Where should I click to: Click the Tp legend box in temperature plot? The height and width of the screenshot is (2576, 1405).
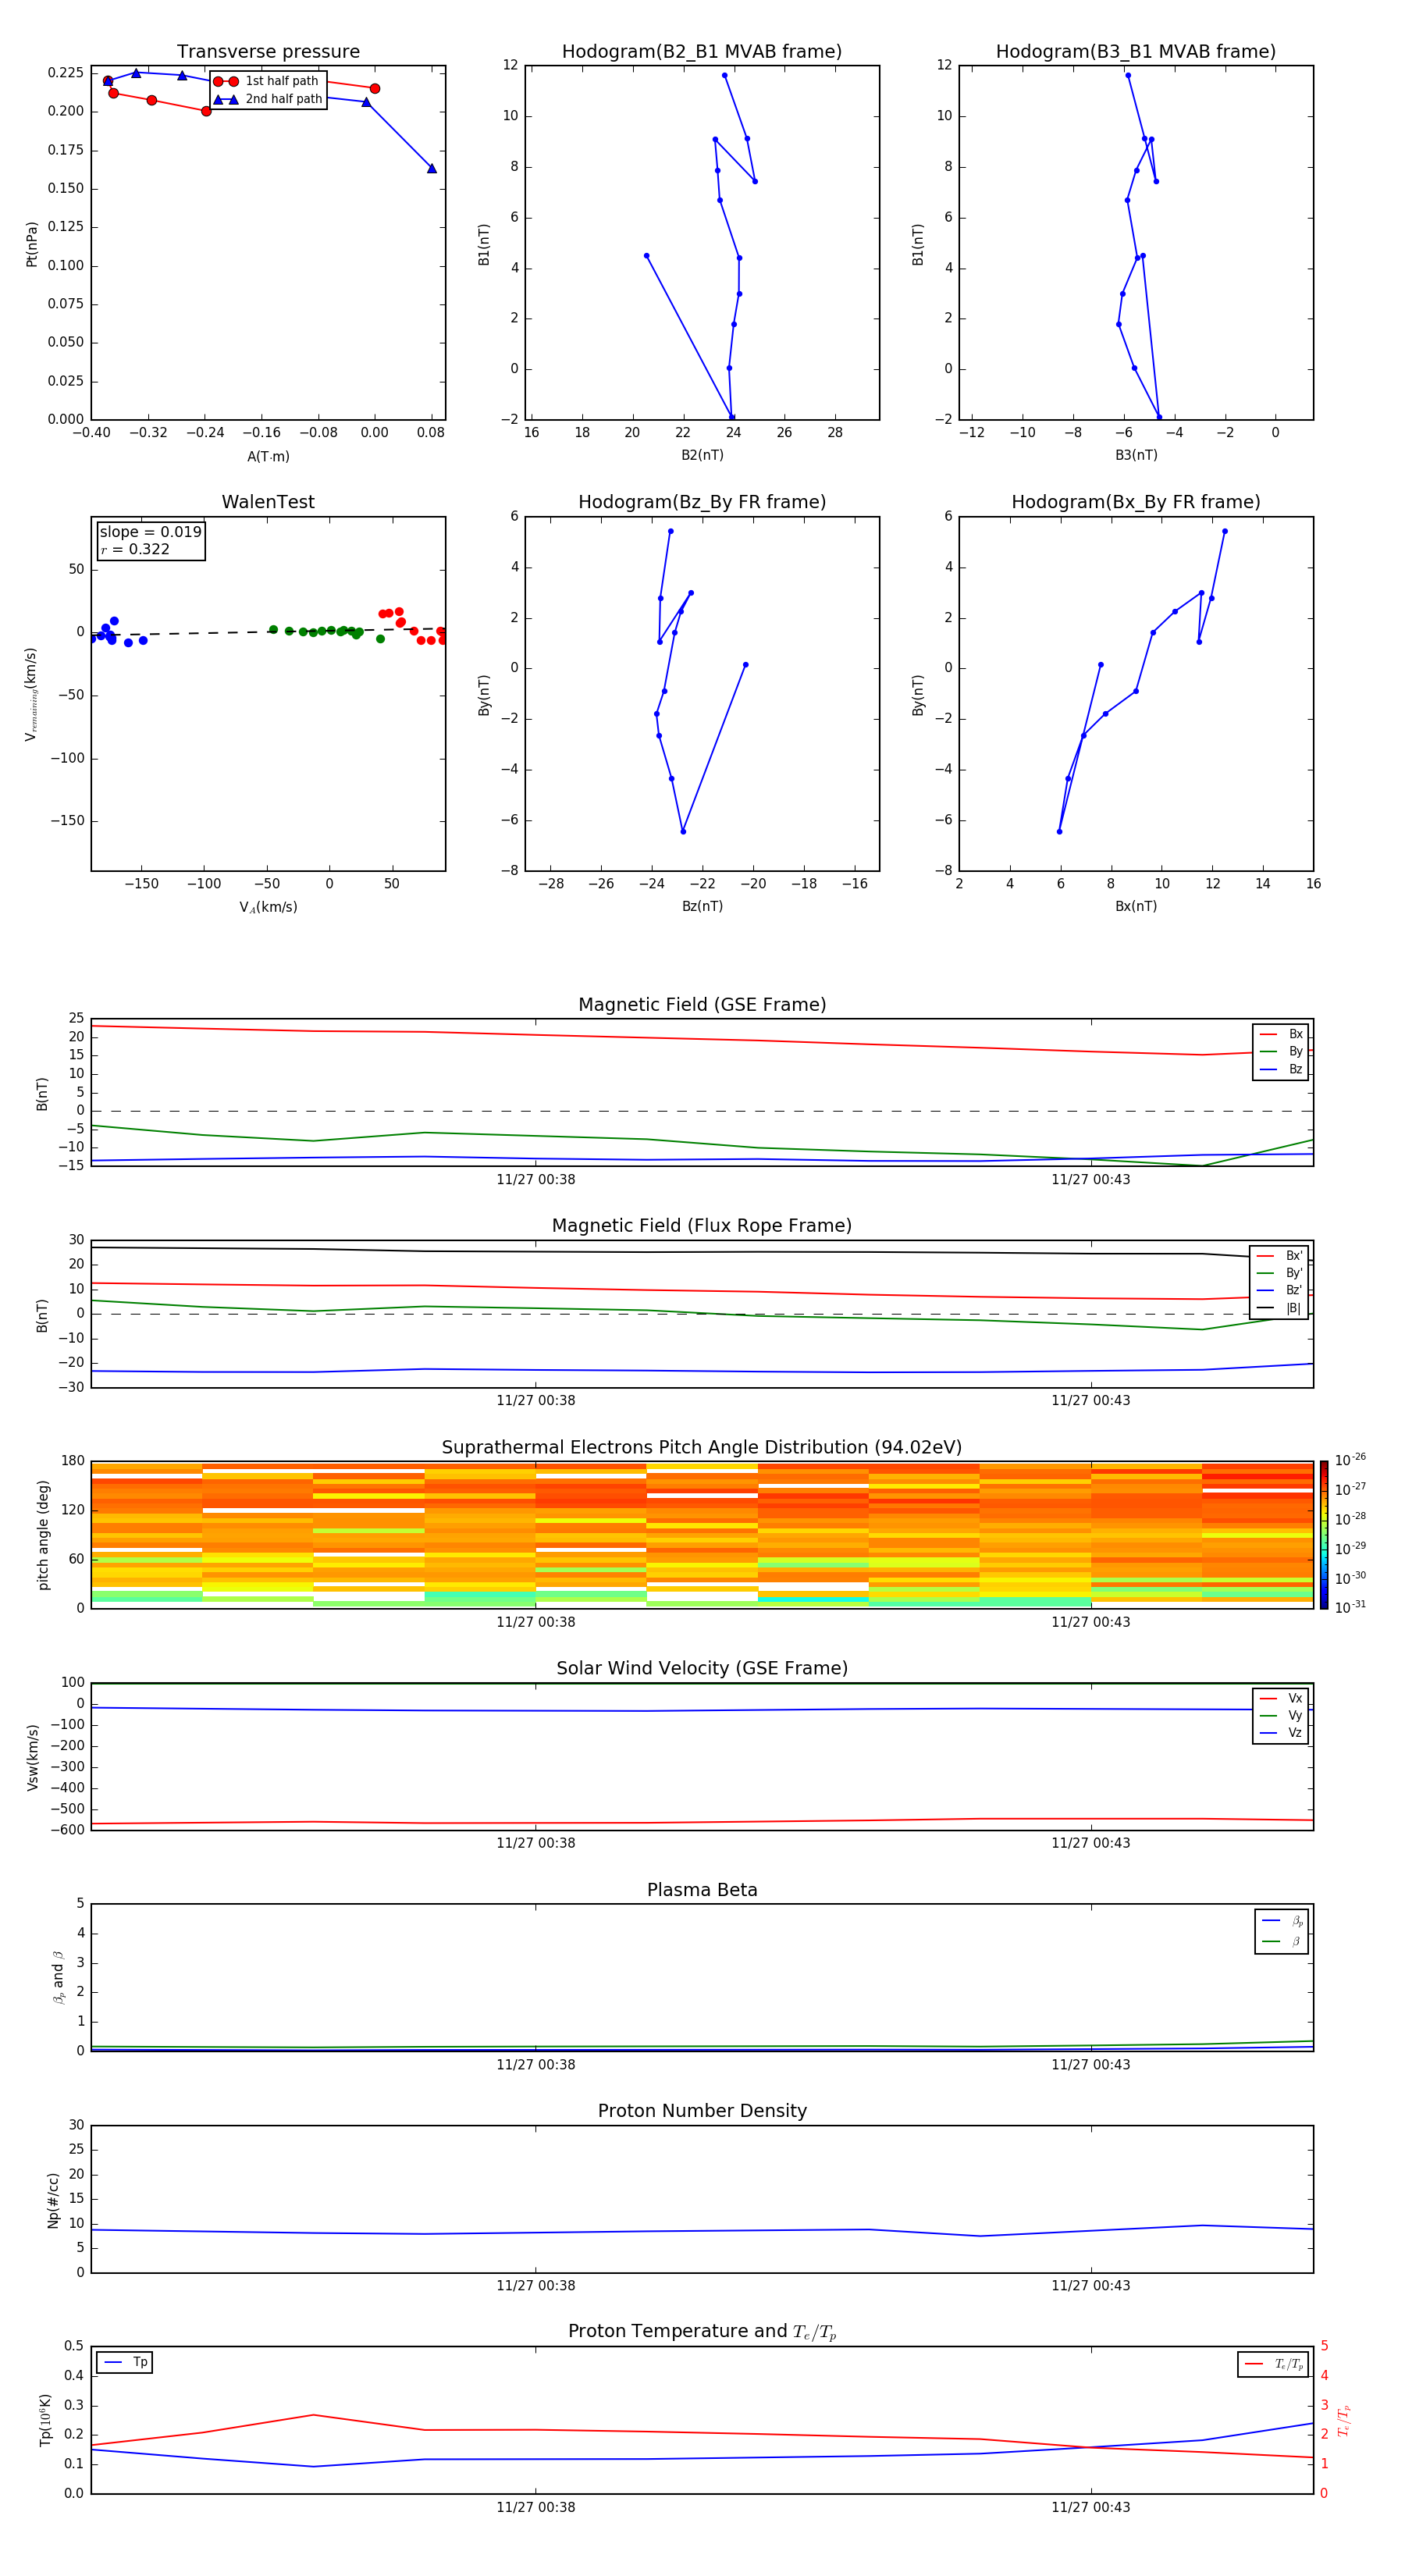[x=125, y=2362]
